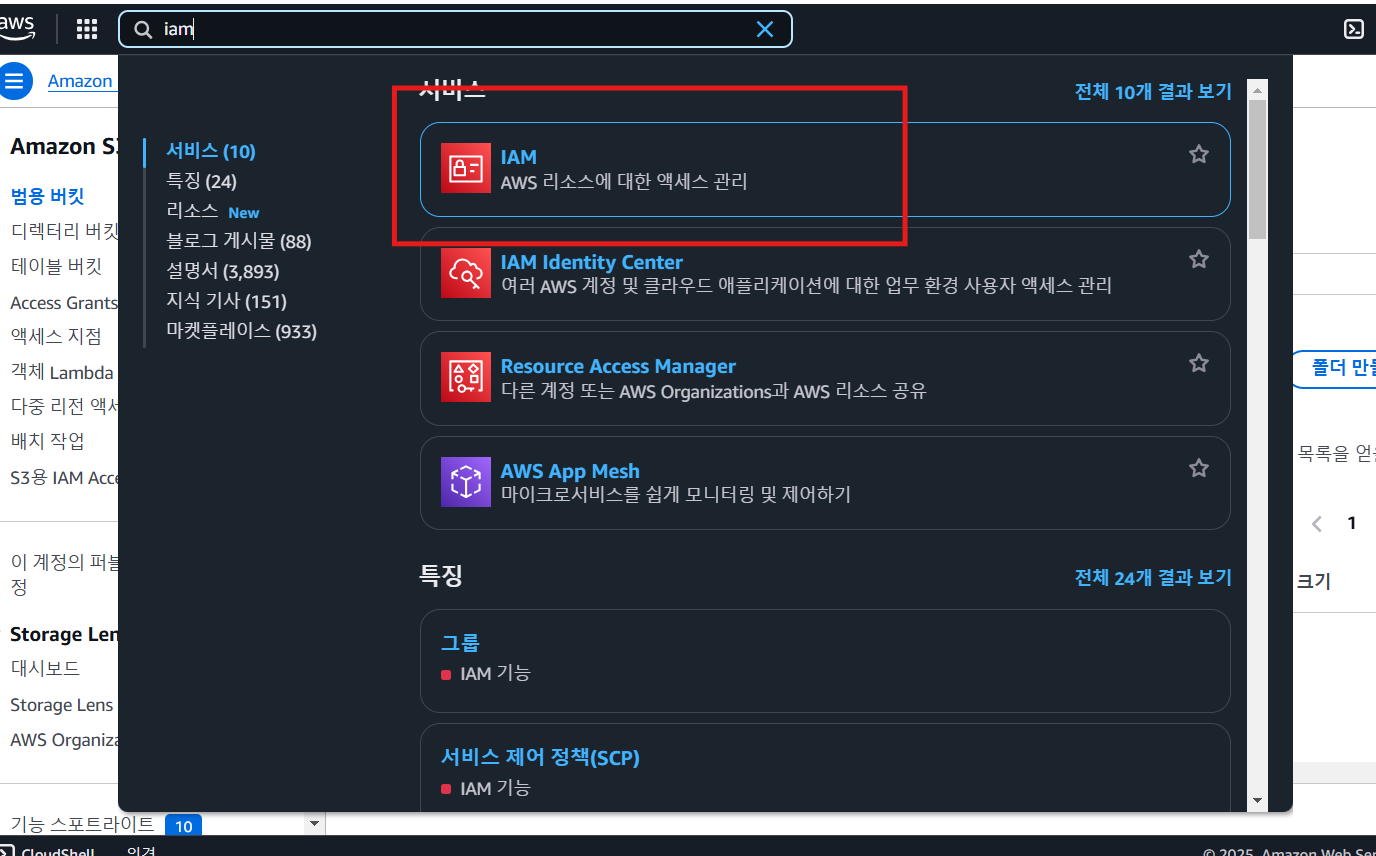
Task: Click the AWS logo home link
Action: (16, 28)
